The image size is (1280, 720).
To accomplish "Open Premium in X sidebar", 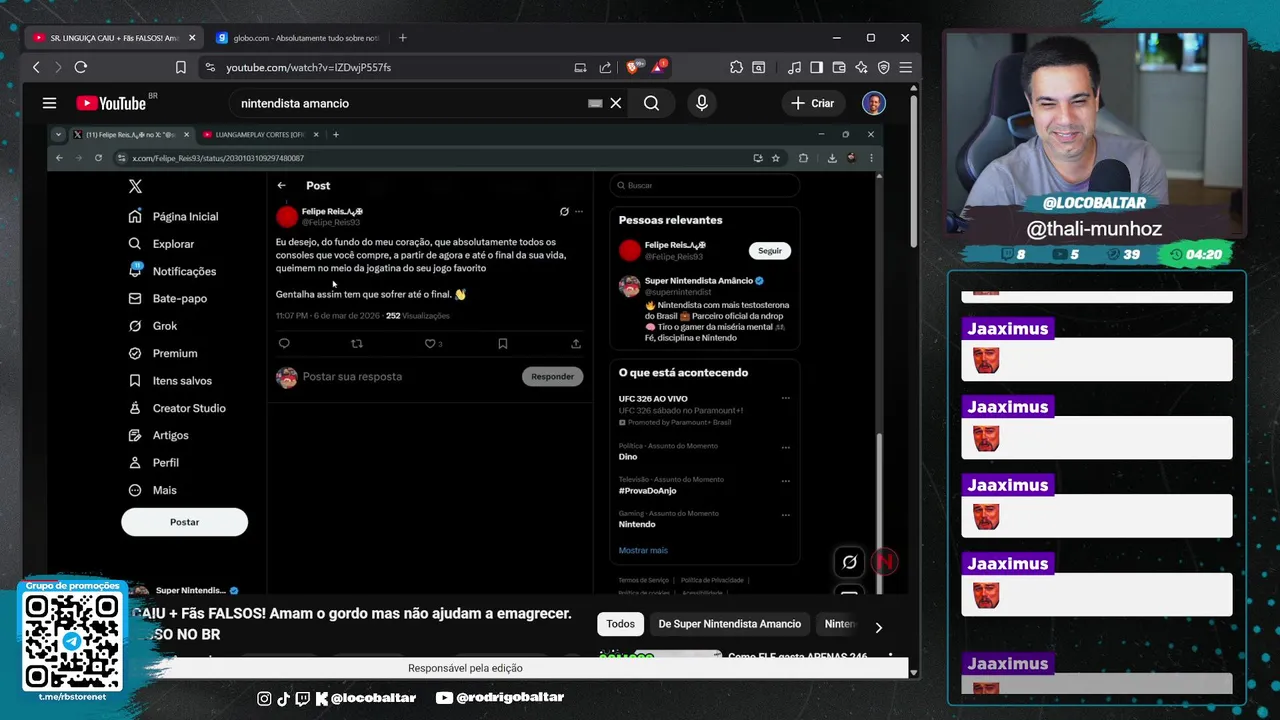I will (163, 353).
